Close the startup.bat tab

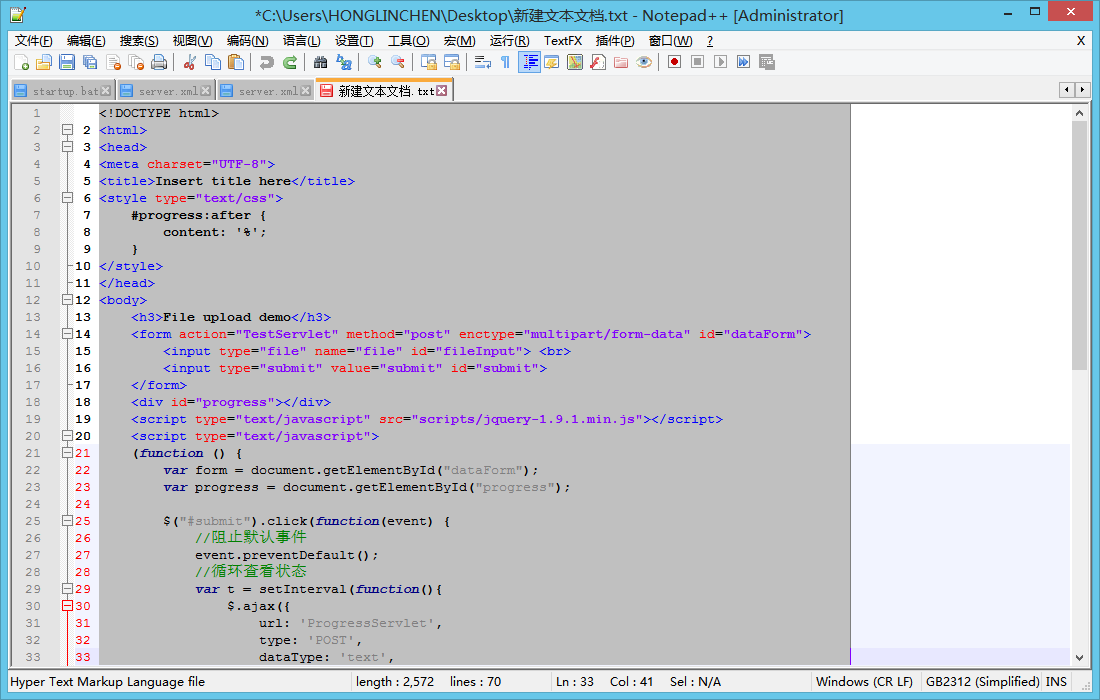click(x=105, y=90)
